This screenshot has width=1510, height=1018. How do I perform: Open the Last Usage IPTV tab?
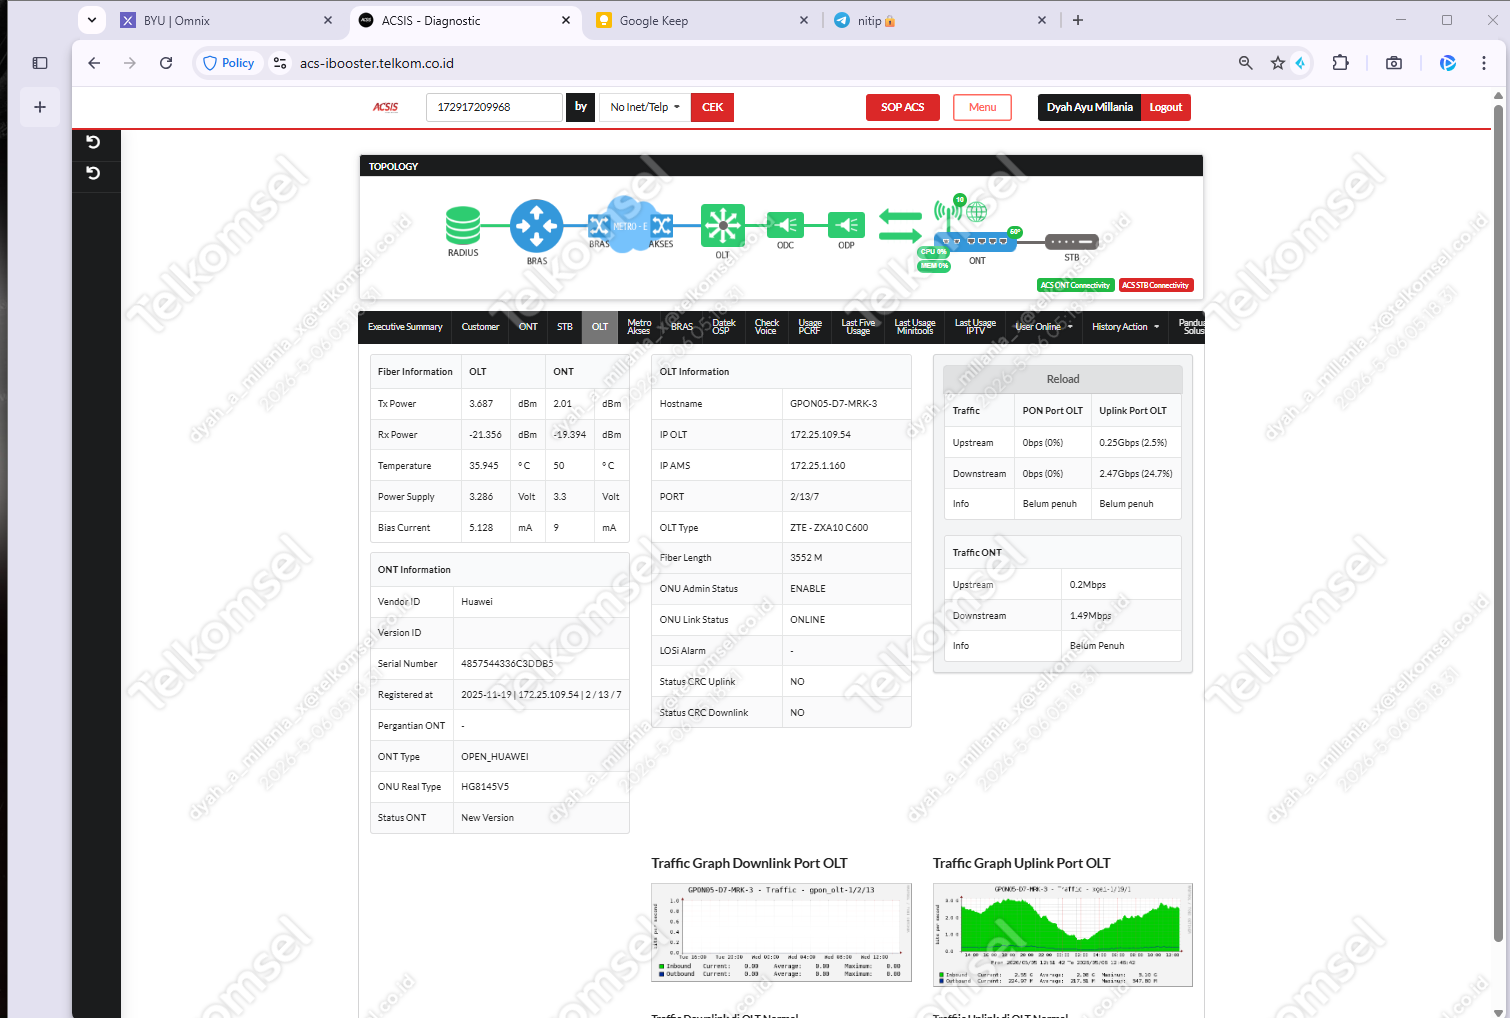[x=975, y=327]
